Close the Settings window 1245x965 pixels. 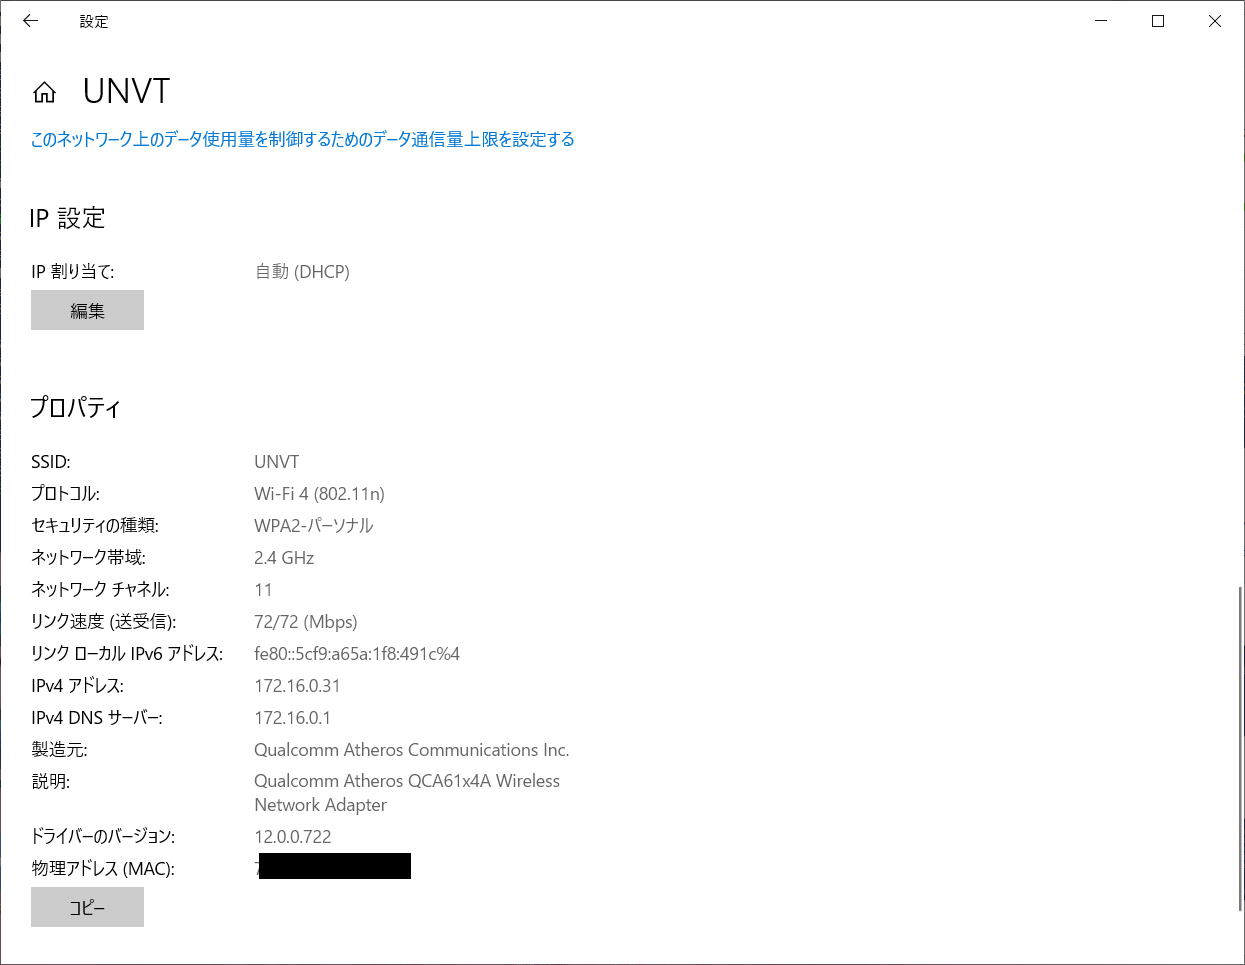pos(1215,21)
